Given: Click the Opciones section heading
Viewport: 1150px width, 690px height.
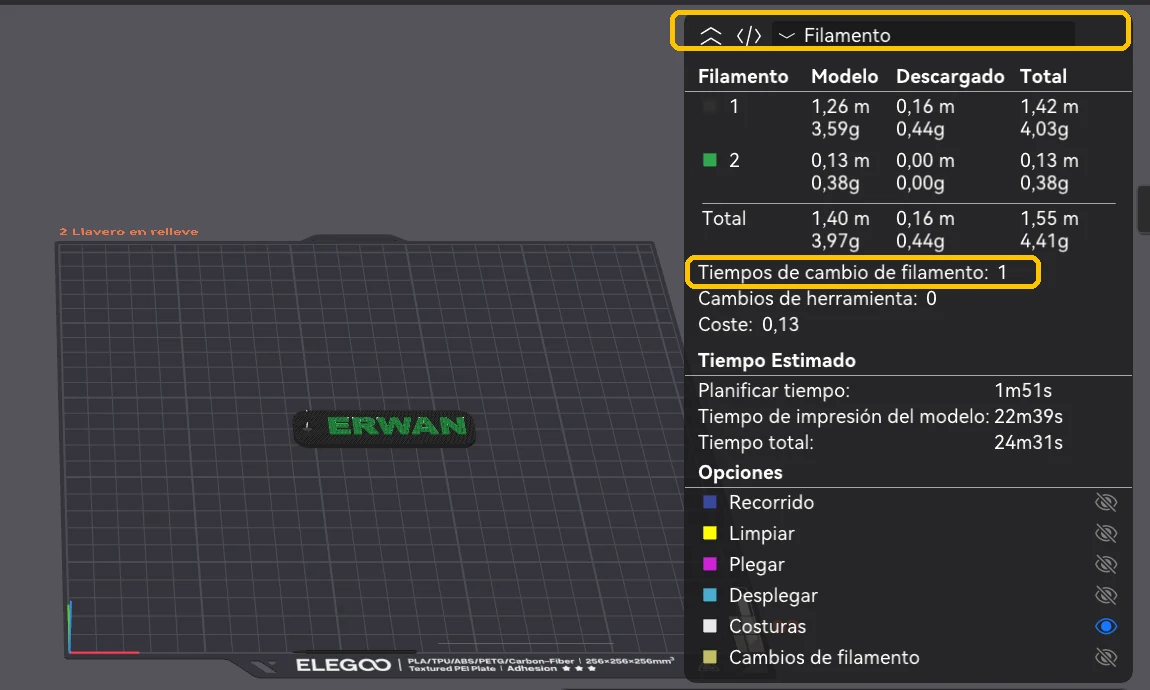Looking at the screenshot, I should [740, 472].
